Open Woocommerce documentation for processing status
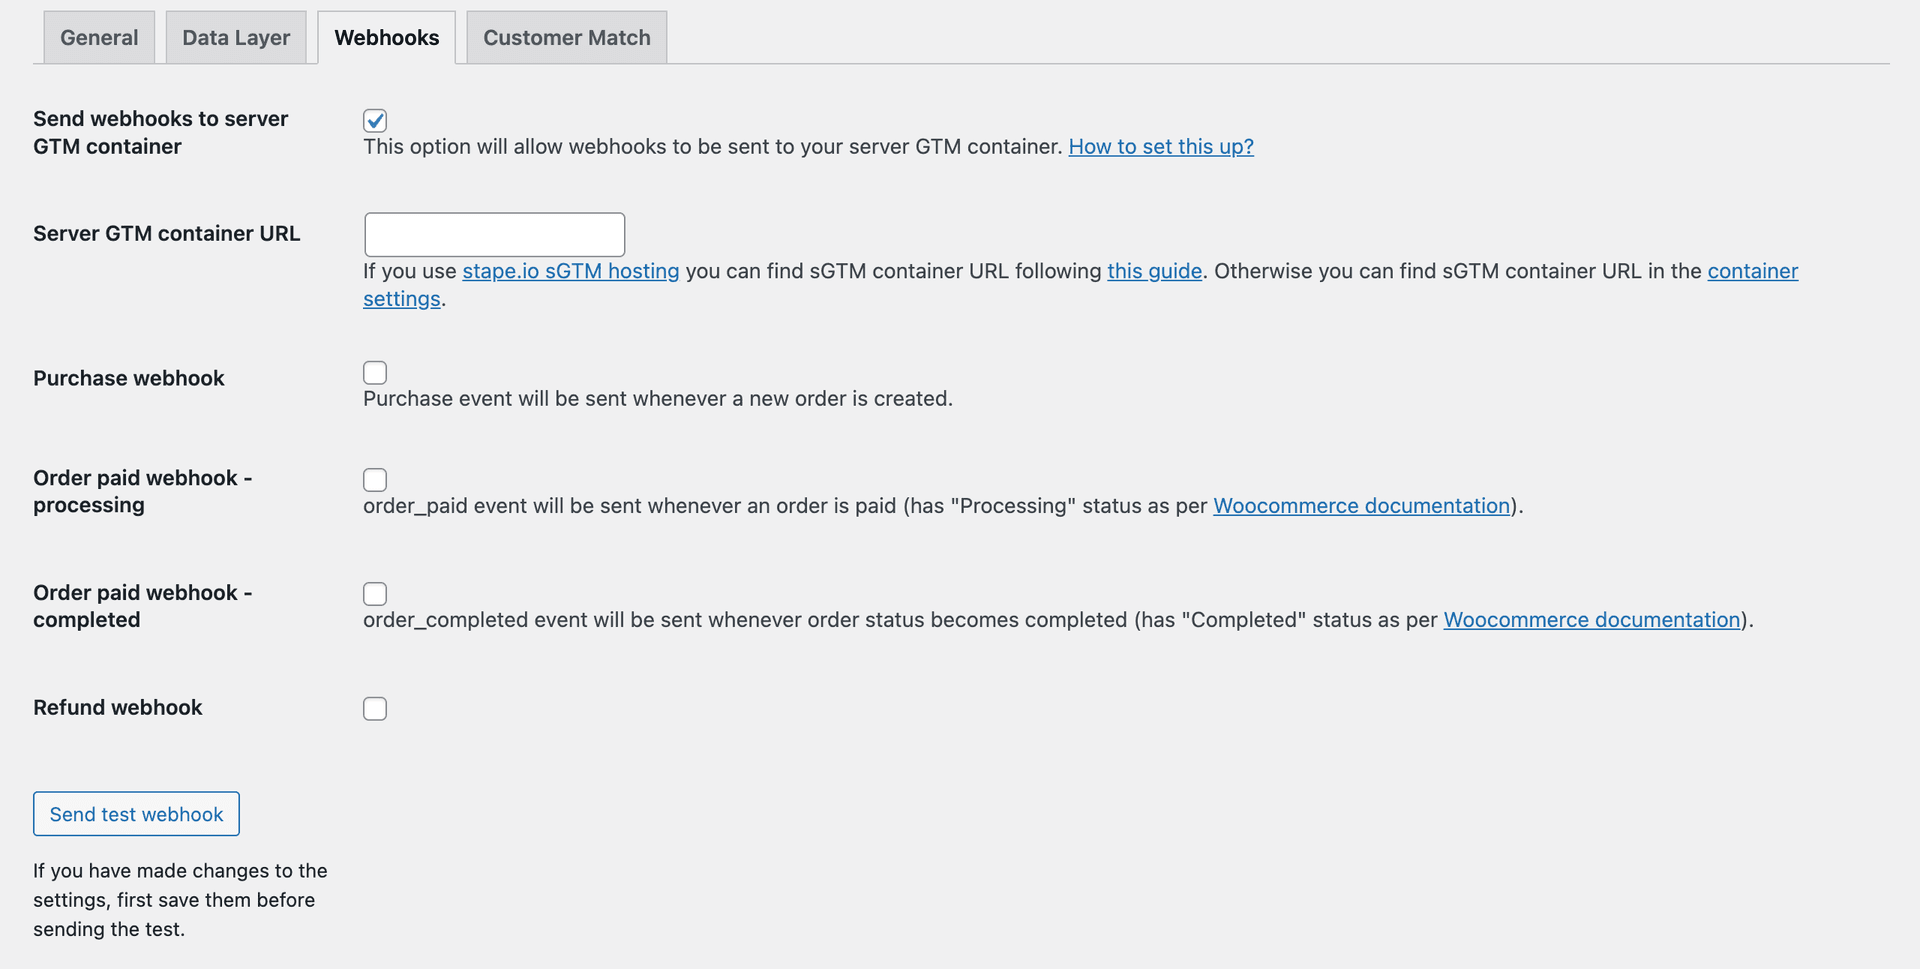This screenshot has width=1920, height=969. [x=1361, y=506]
